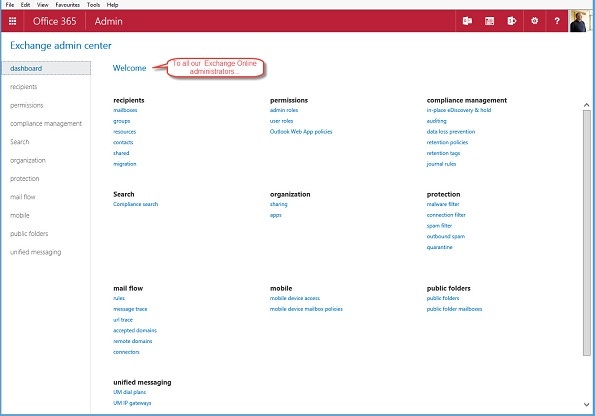
Task: Open the user roles link
Action: (x=281, y=121)
